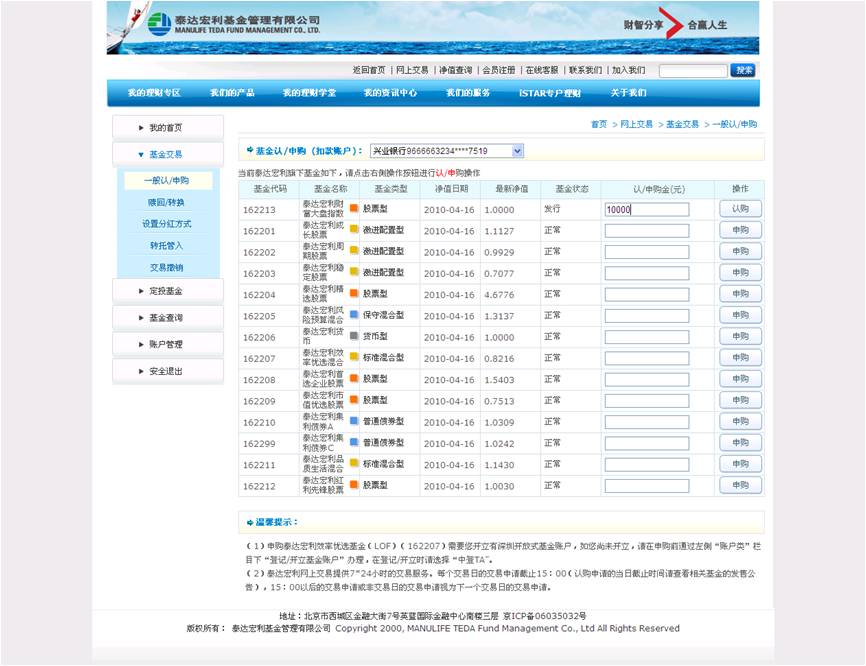Click the 加入我们 top link
Image resolution: width=866 pixels, height=666 pixels.
pyautogui.click(x=629, y=70)
